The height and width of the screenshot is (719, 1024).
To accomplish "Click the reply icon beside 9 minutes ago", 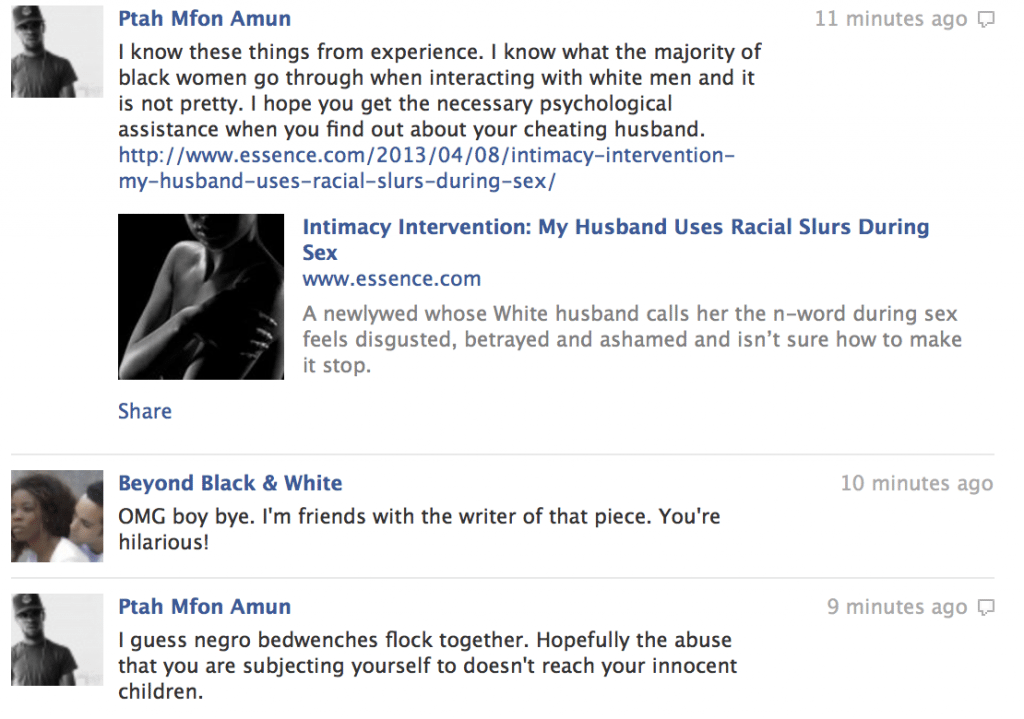I will point(985,607).
